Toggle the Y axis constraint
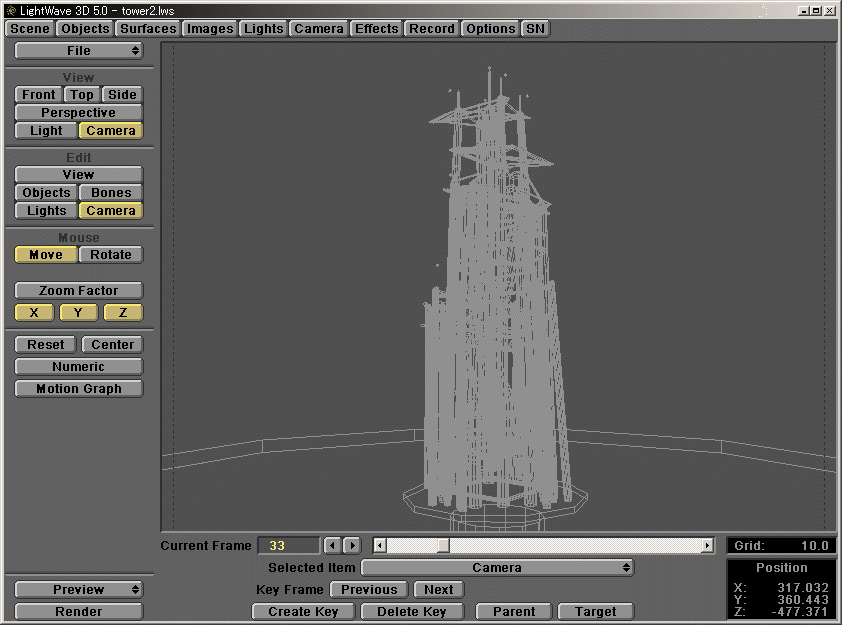The image size is (842, 625). pos(78,312)
